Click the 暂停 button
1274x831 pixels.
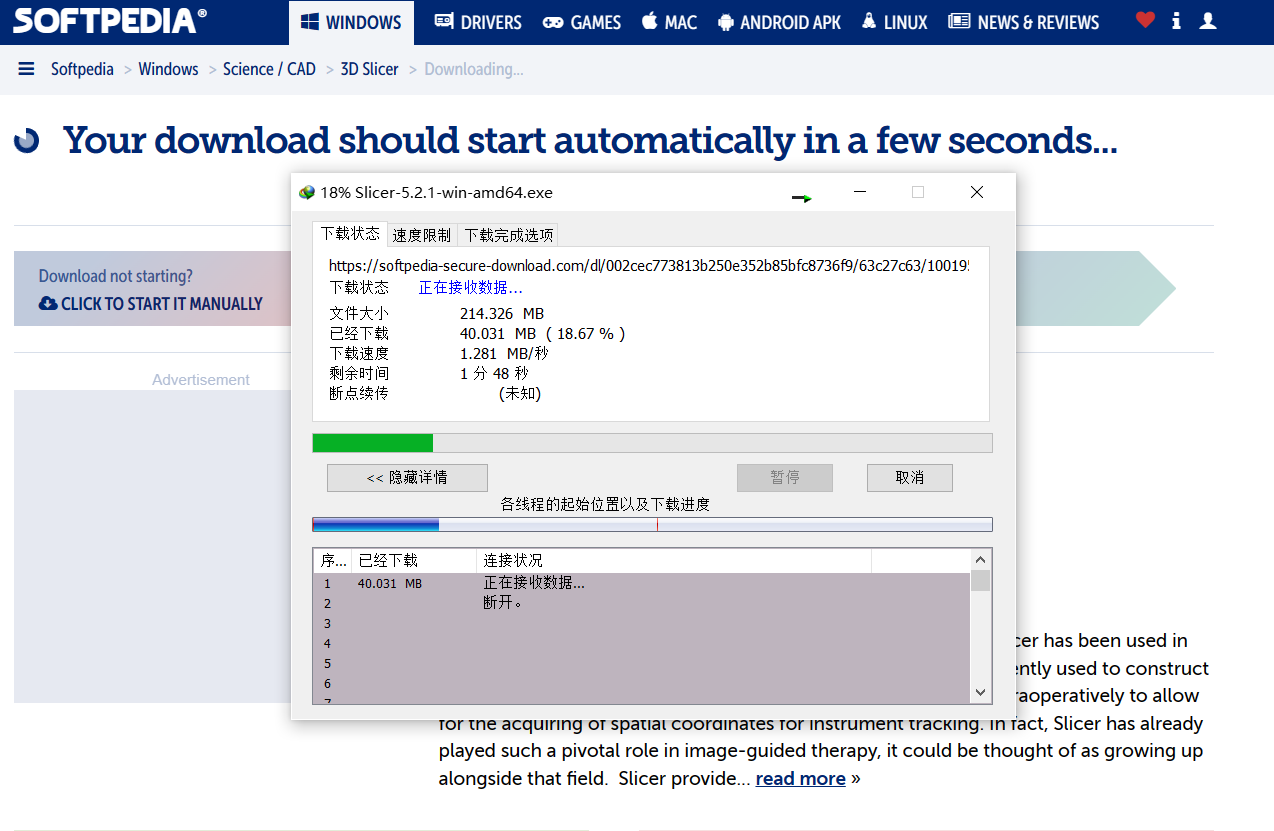tap(785, 478)
